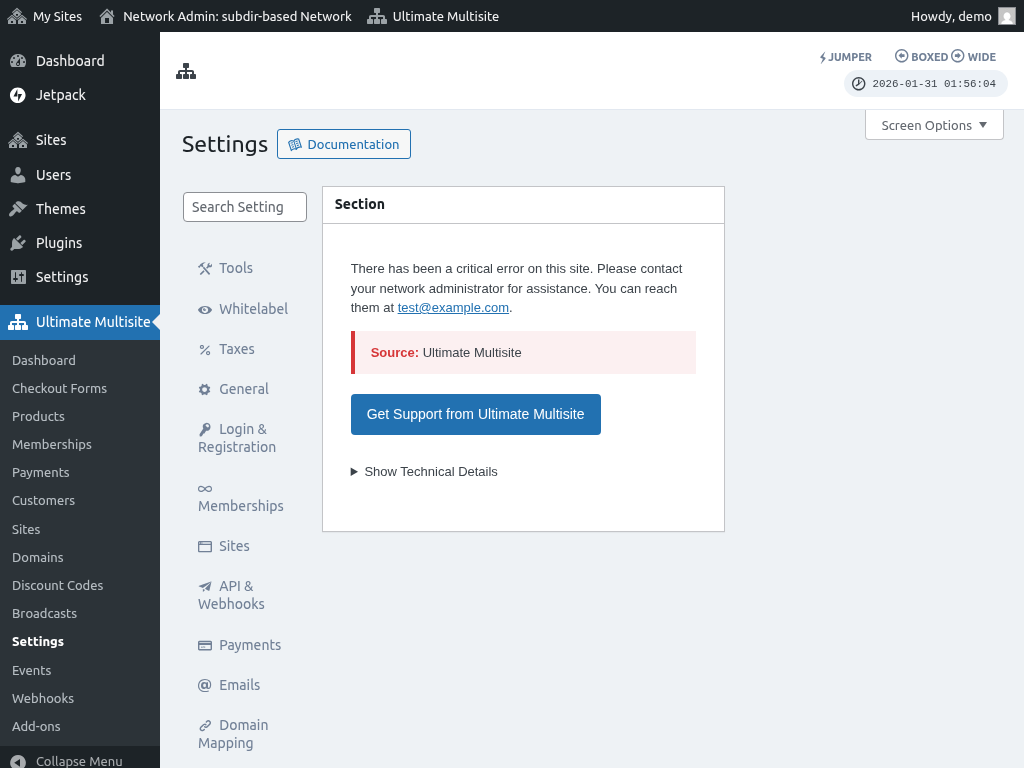Click the Sites window icon in settings nav
This screenshot has width=1024, height=768.
pos(205,547)
